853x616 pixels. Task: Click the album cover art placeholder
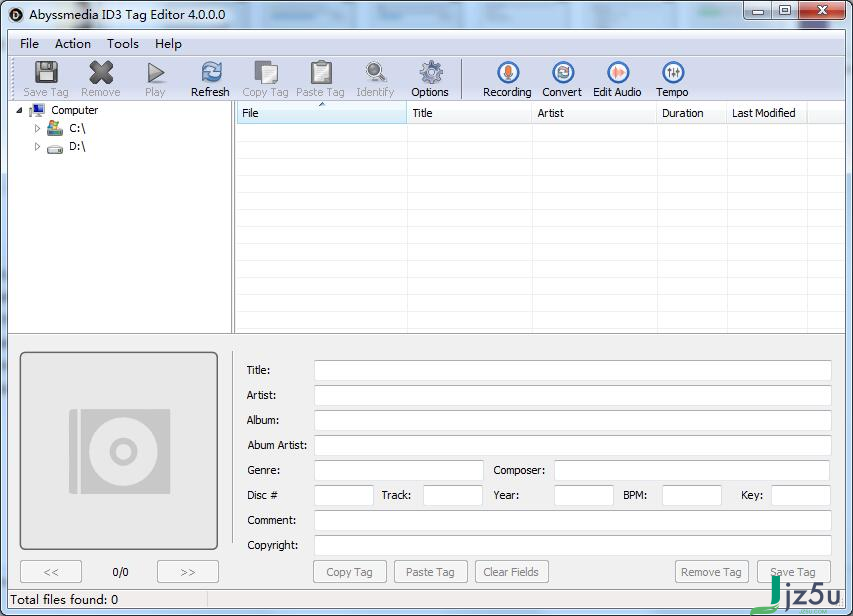[x=119, y=451]
